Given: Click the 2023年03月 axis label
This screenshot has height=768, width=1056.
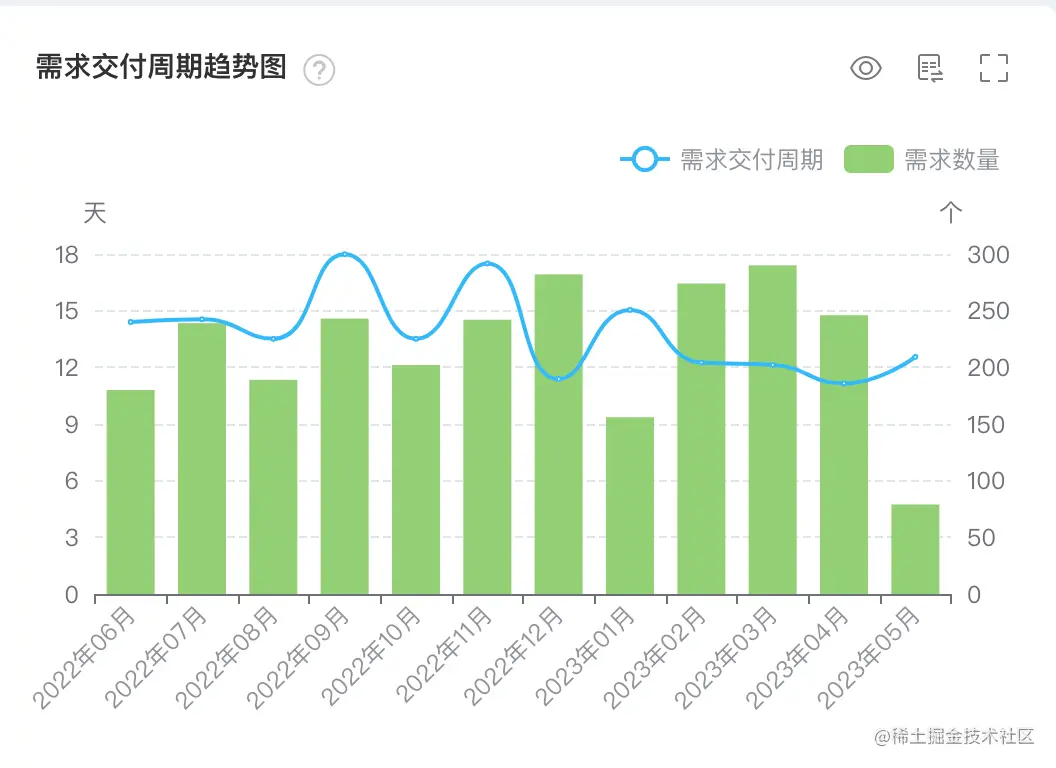Looking at the screenshot, I should [x=726, y=658].
